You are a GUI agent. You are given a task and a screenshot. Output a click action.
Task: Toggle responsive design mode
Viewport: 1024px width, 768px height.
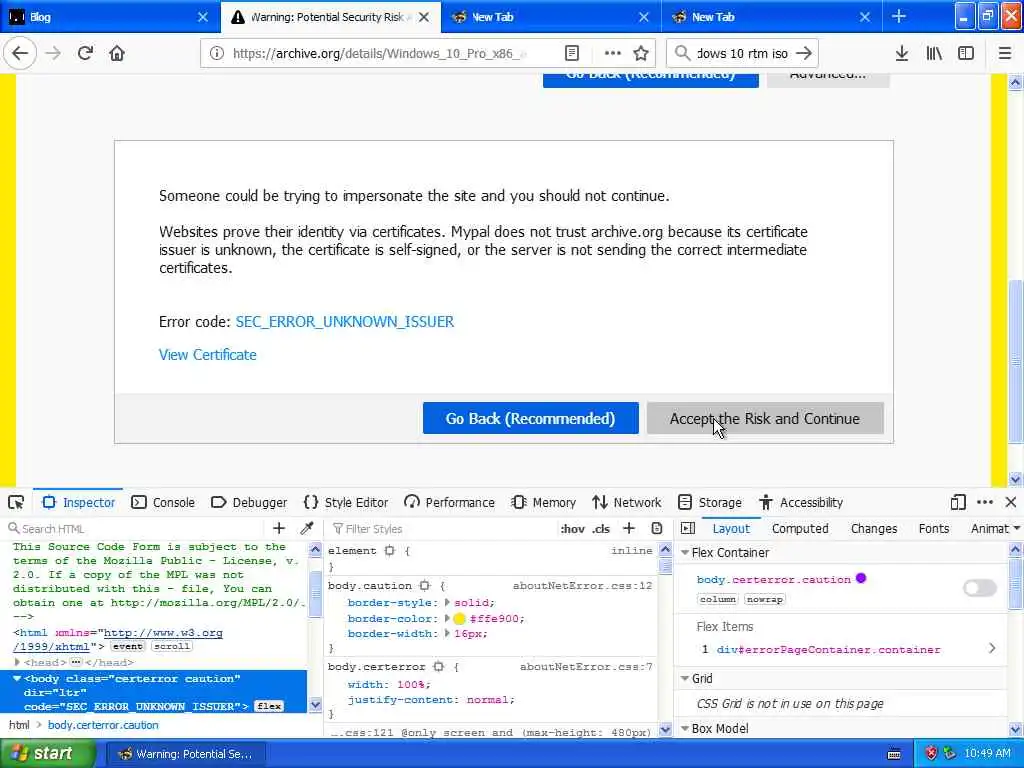click(x=958, y=502)
